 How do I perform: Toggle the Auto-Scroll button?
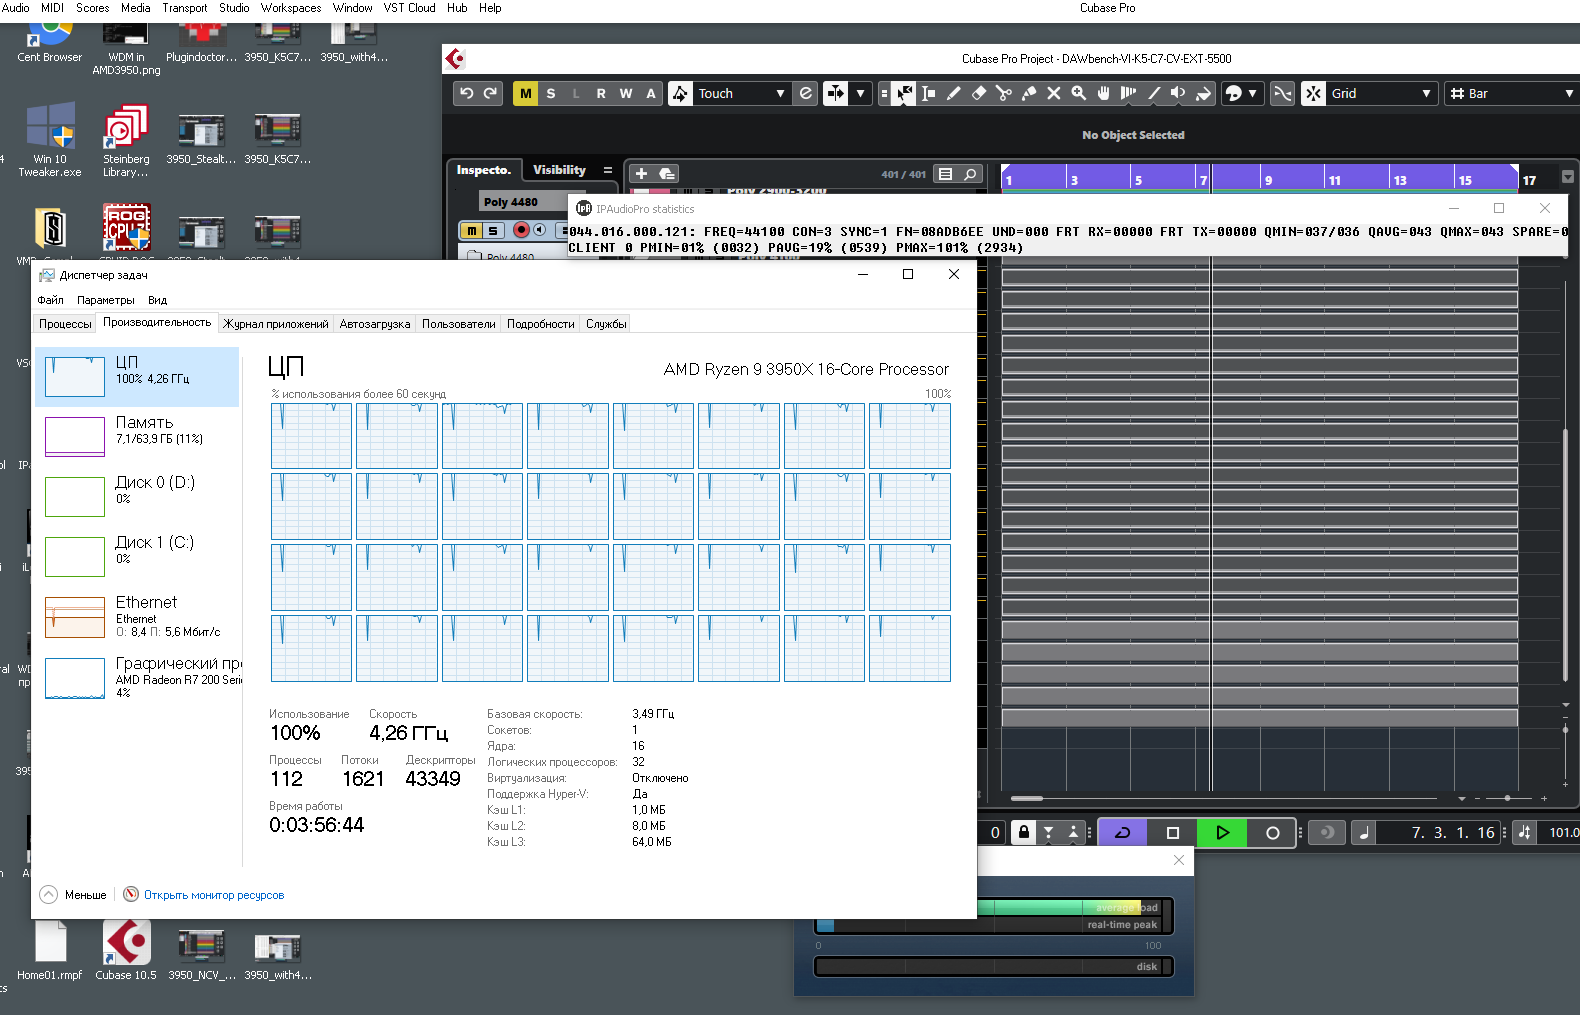pyautogui.click(x=835, y=93)
